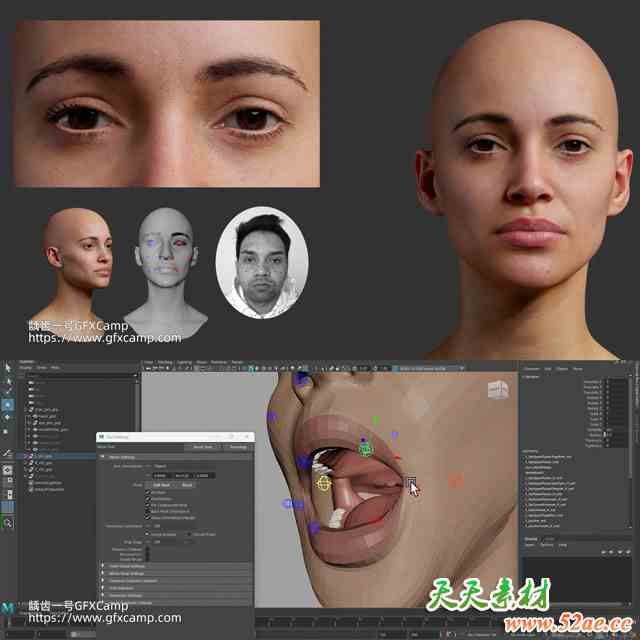
Task: Click the highlighted Move tool icon
Action: (7, 404)
